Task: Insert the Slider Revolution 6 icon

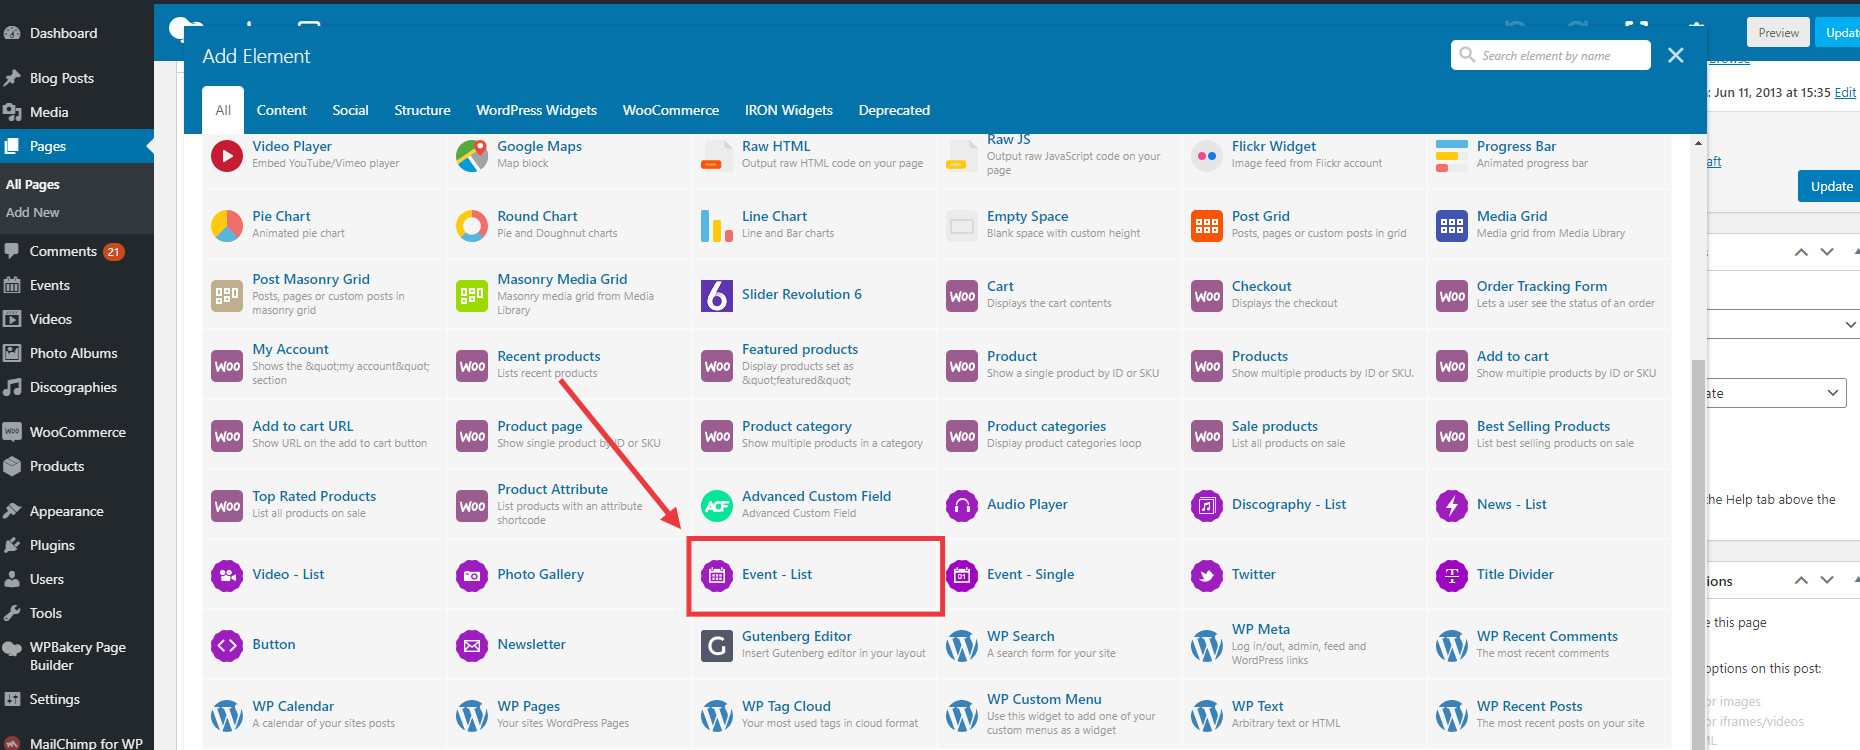Action: click(x=717, y=296)
